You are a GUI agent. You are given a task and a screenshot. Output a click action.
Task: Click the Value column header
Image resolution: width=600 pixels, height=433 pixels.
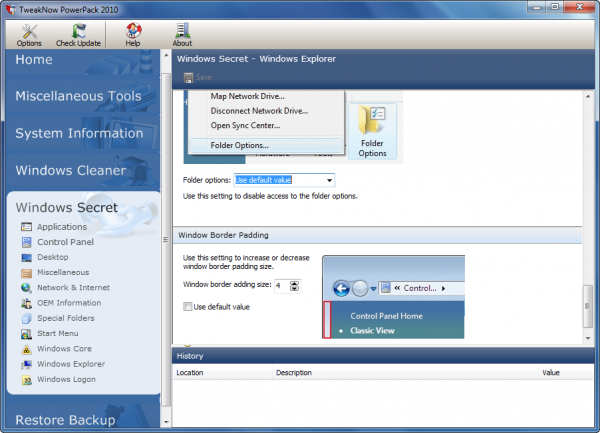(x=566, y=373)
